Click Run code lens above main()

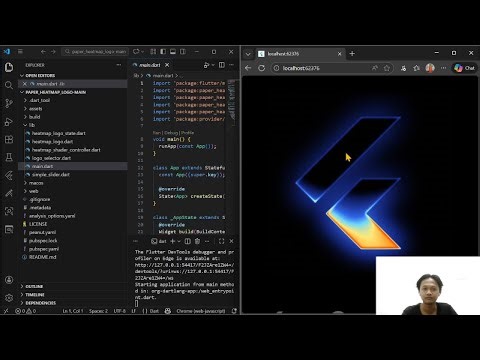[156, 133]
